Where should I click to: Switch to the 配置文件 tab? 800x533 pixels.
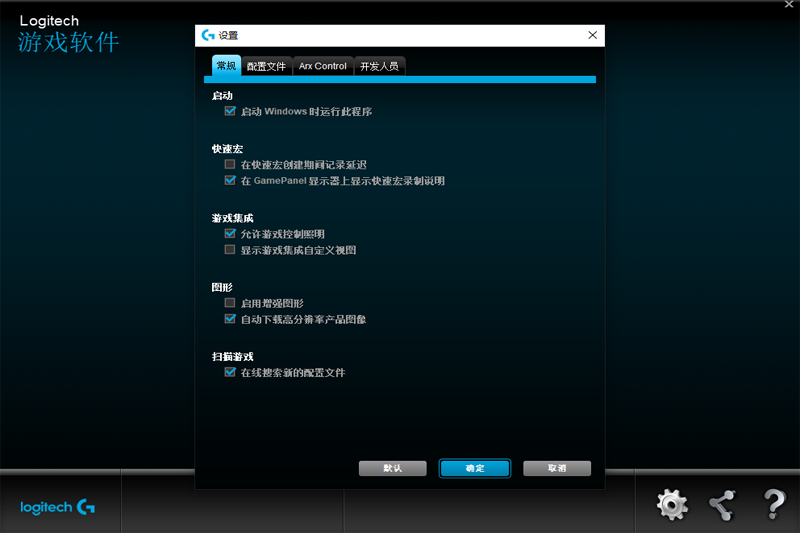266,66
